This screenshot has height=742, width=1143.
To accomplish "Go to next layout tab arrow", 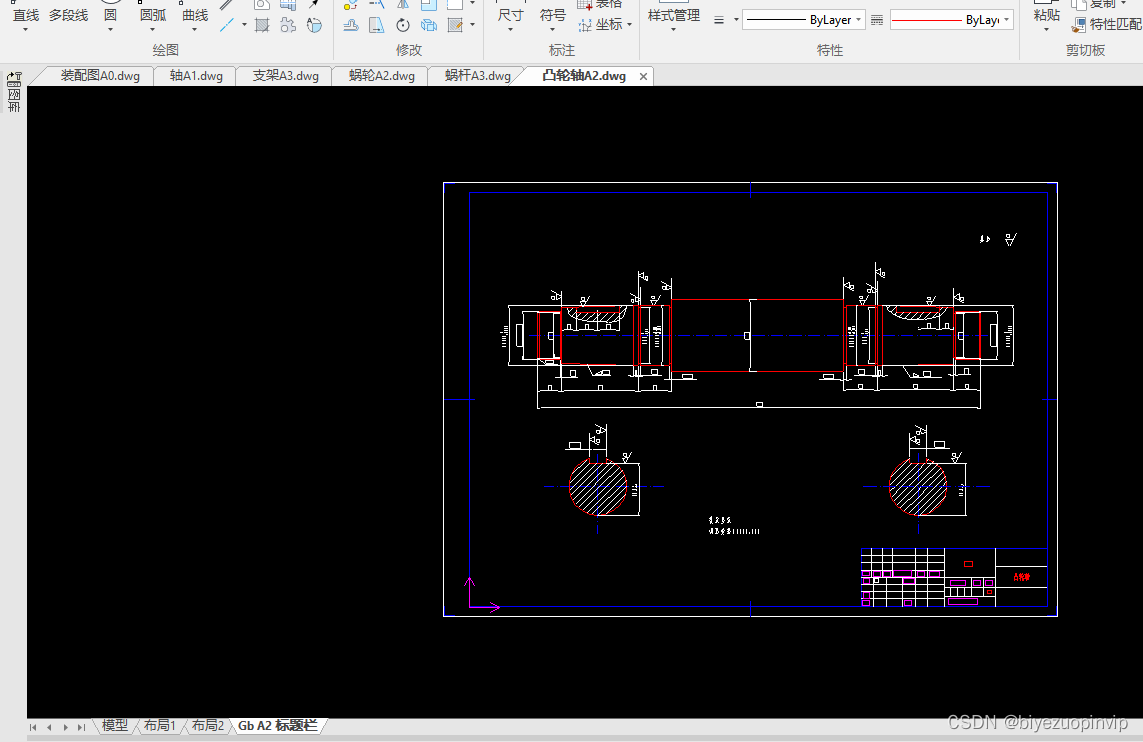I will click(65, 727).
